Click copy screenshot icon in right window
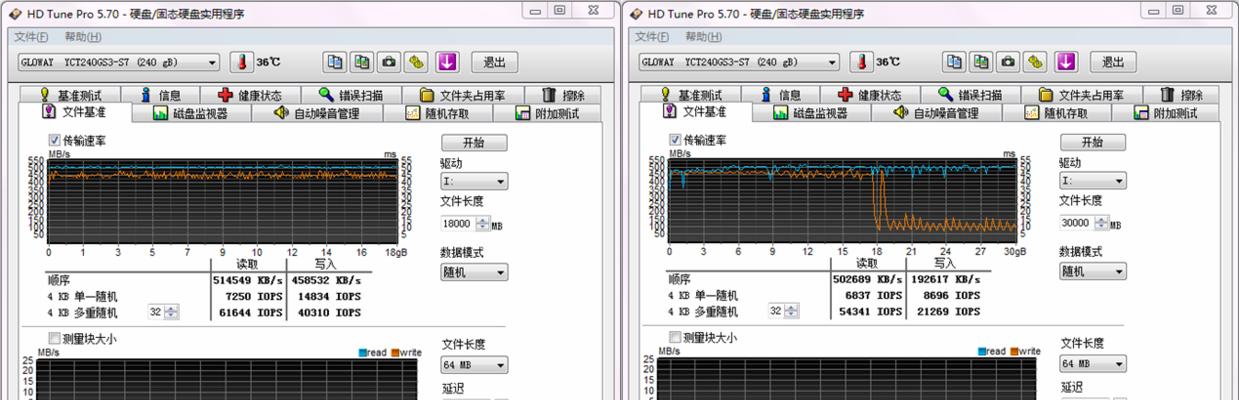Image resolution: width=1239 pixels, height=400 pixels. pos(983,62)
